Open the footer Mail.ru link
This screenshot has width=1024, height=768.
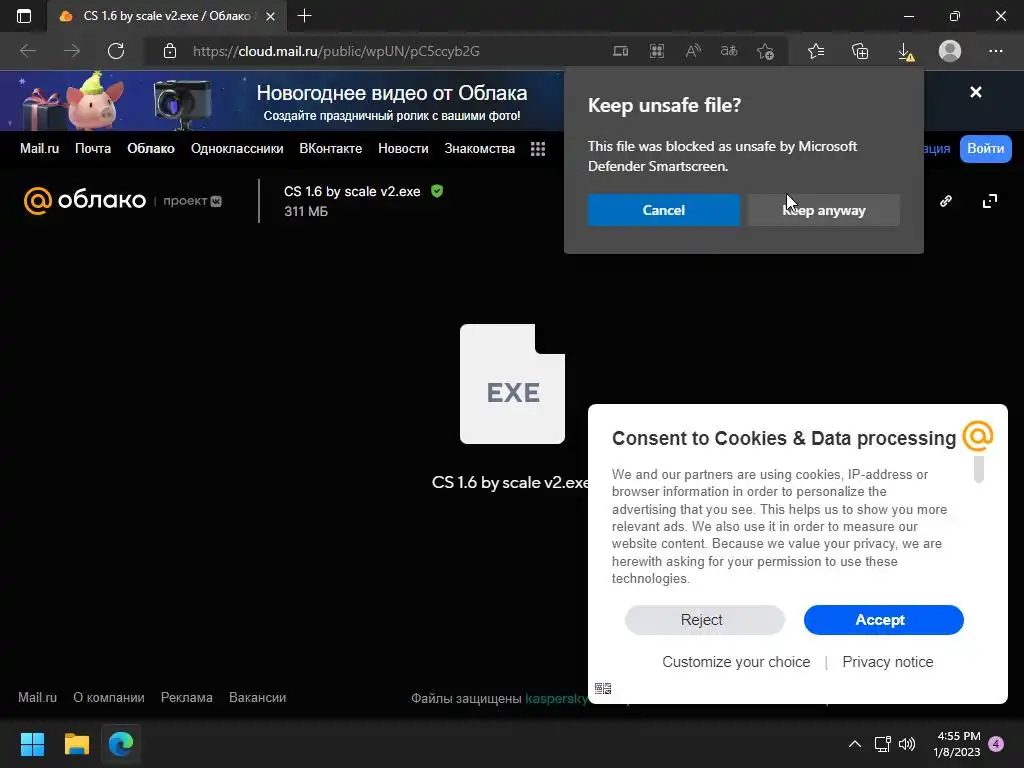(x=37, y=697)
